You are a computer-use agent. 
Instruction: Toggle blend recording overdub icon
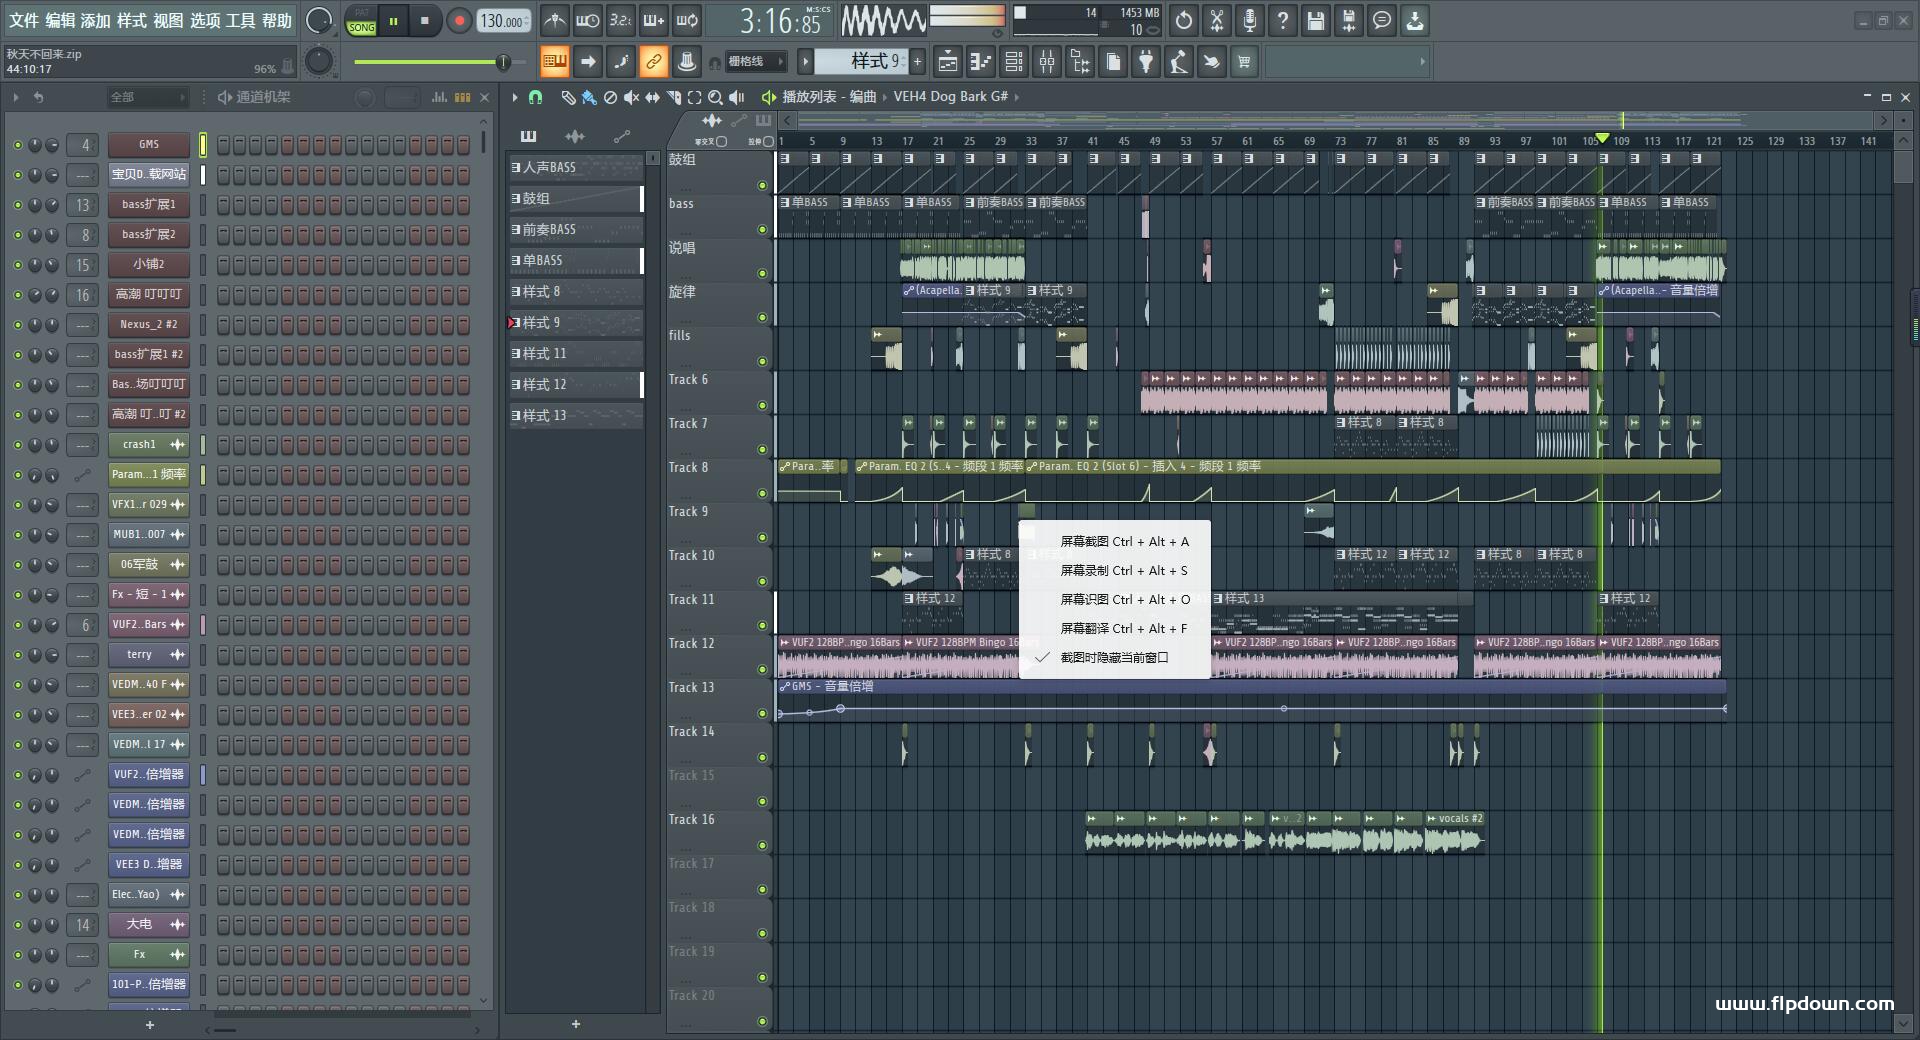(654, 20)
